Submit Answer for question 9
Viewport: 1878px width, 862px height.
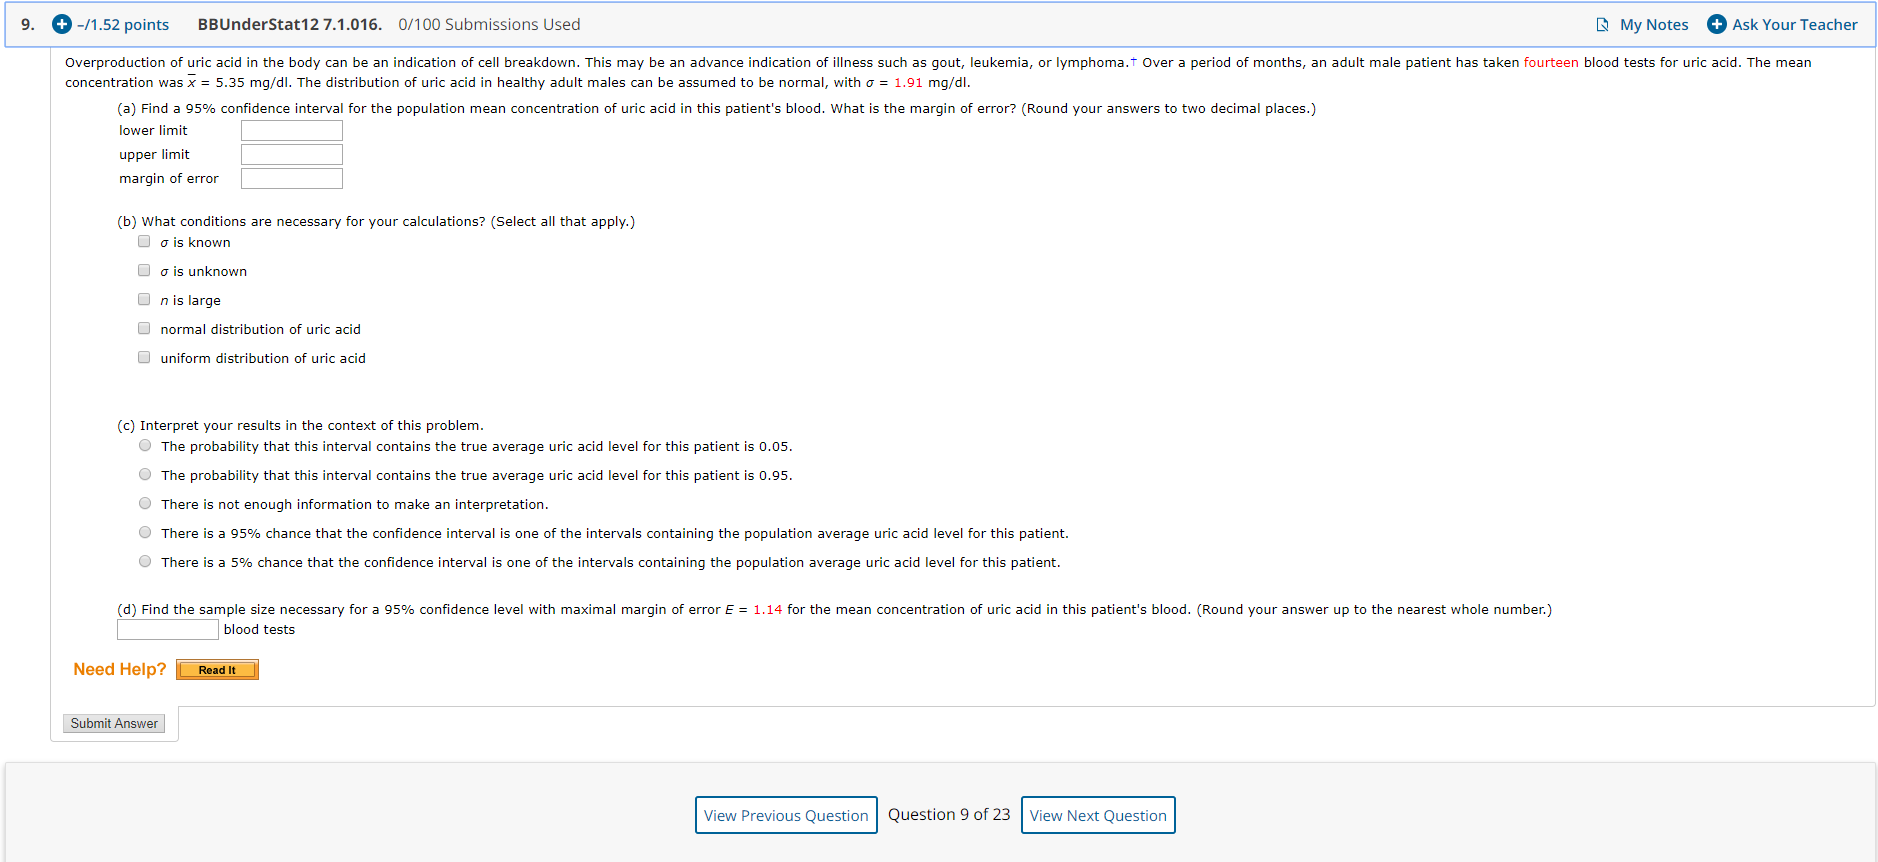tap(114, 724)
